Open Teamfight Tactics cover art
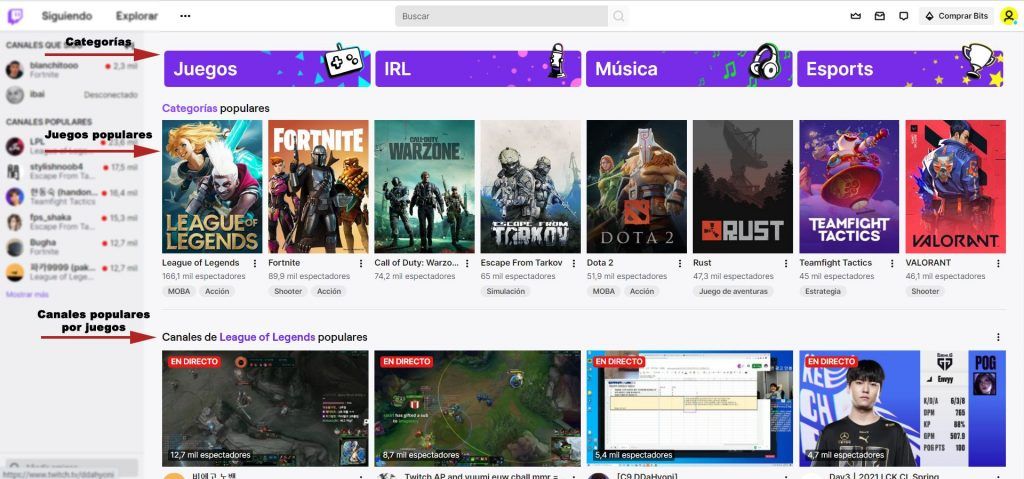 coord(849,187)
